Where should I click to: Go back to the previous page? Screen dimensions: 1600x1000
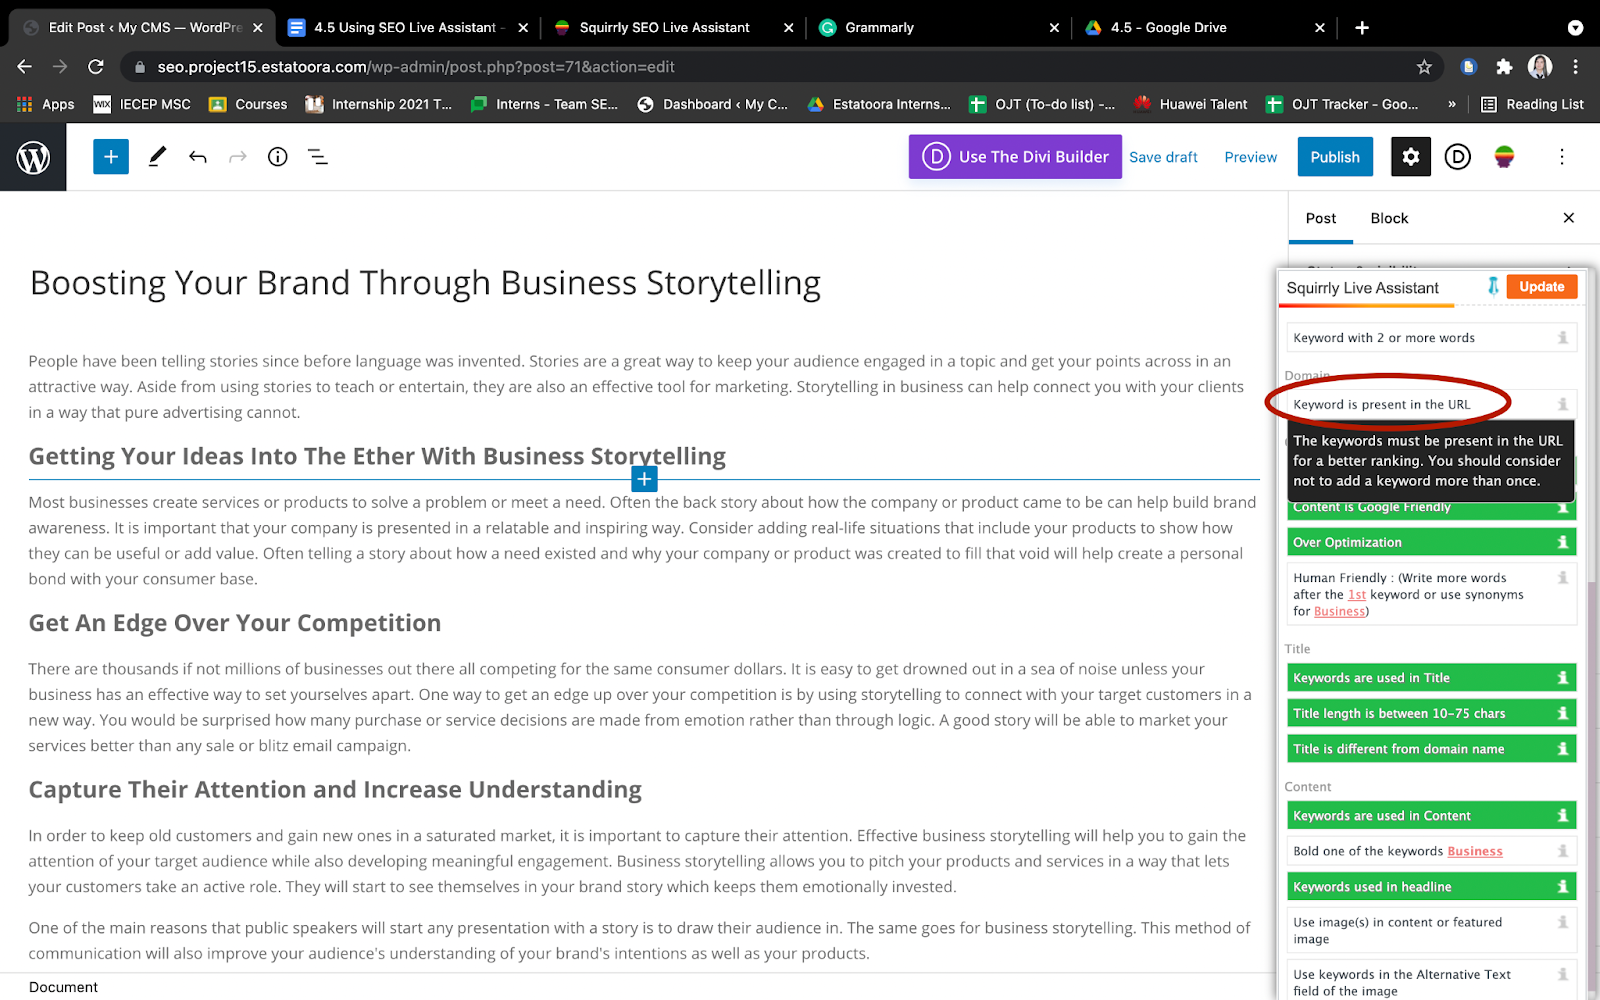coord(25,67)
